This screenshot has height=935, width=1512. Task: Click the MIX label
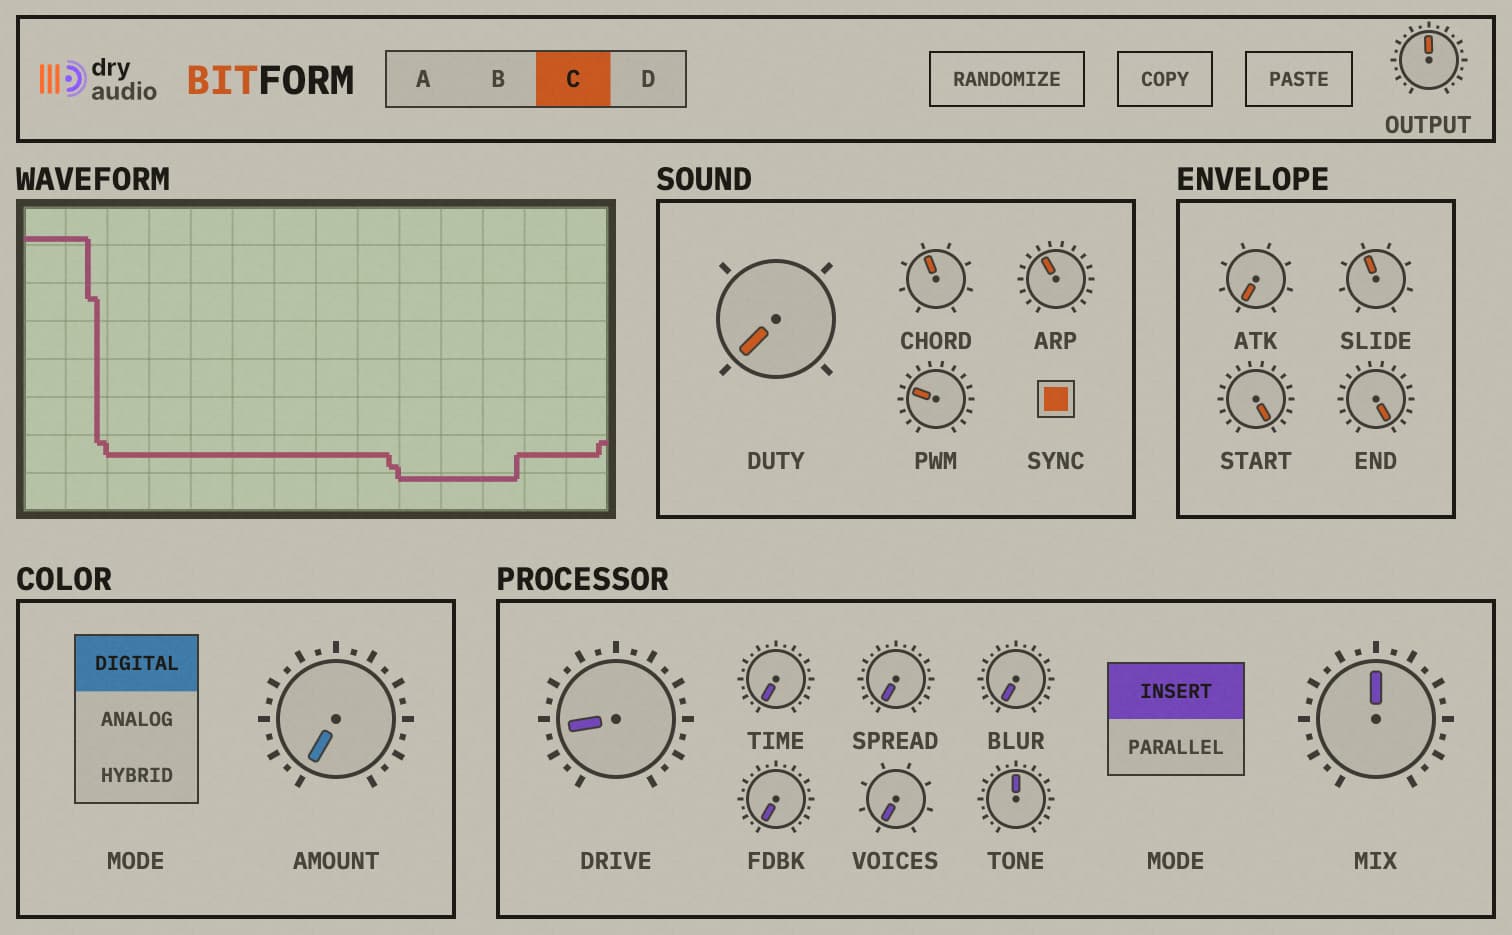[x=1376, y=861]
